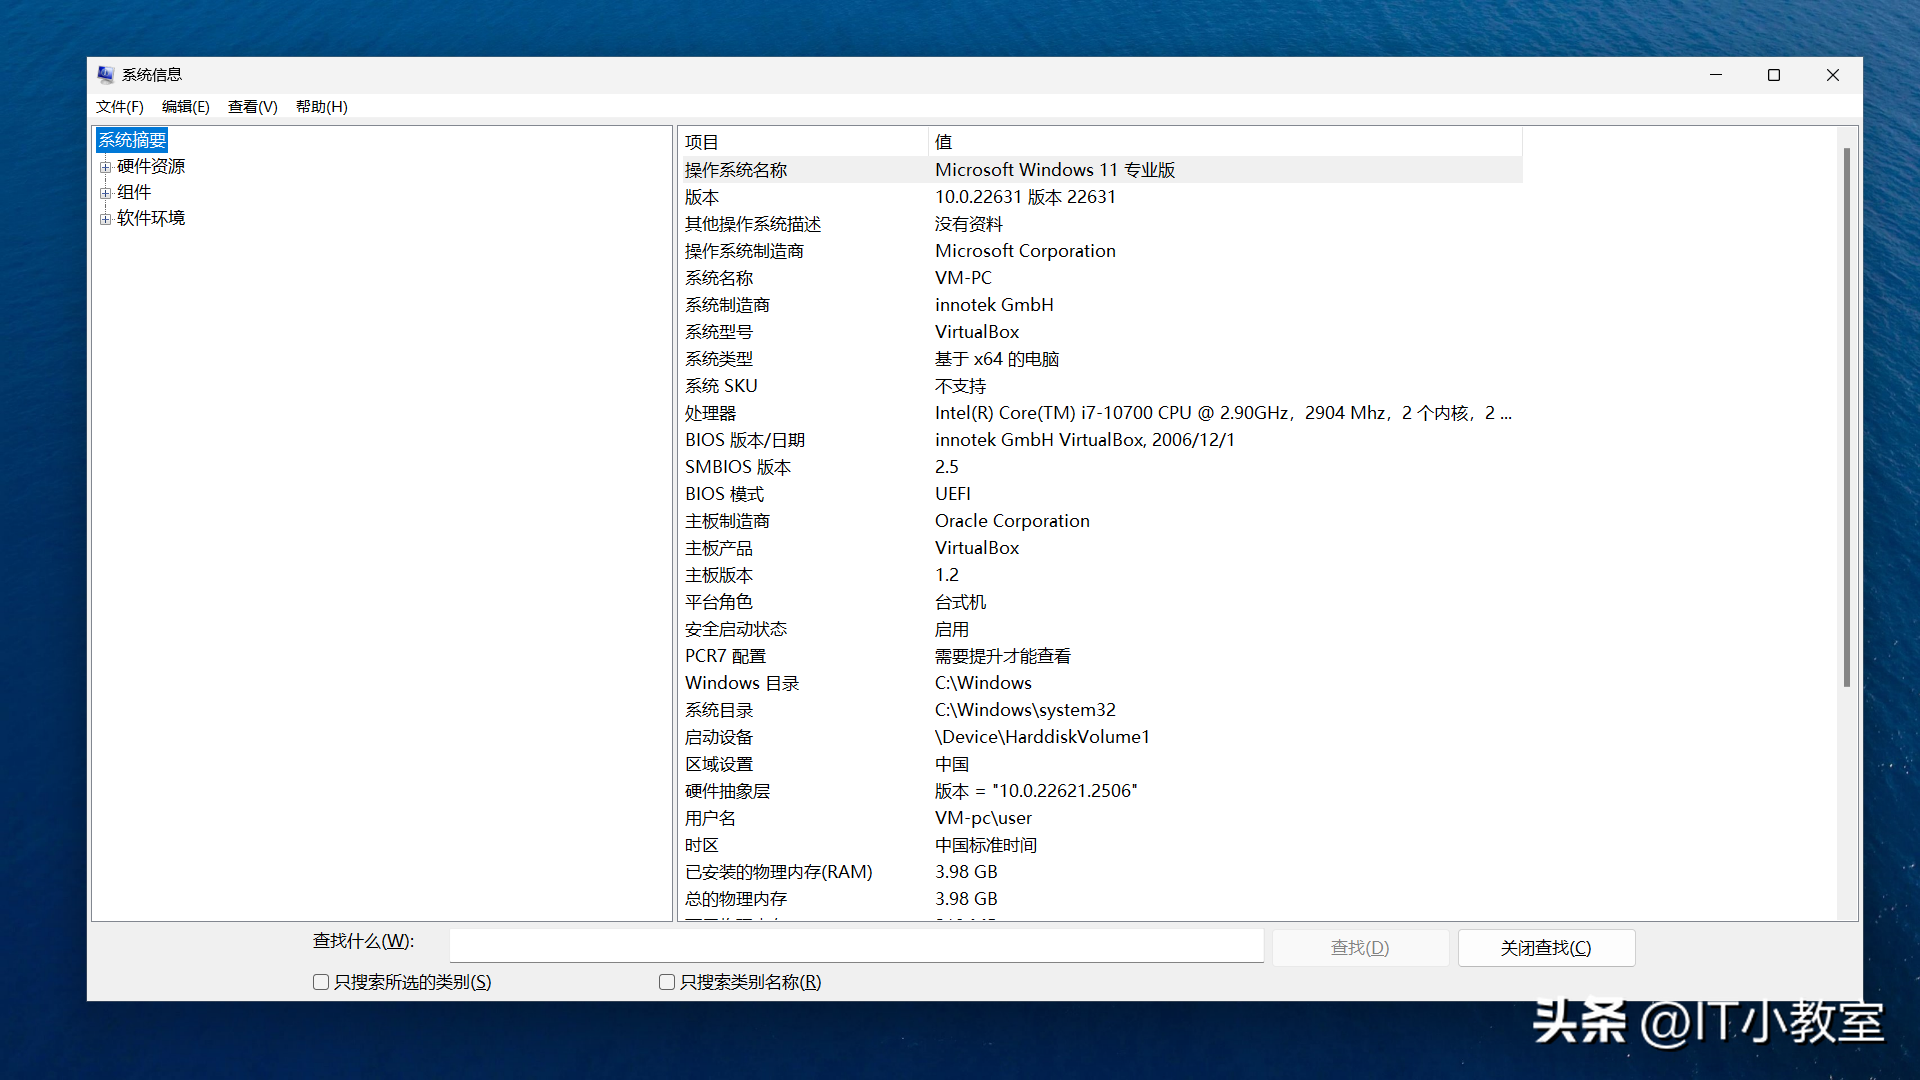Select the 硬件抽象层 row

[x=1101, y=791]
